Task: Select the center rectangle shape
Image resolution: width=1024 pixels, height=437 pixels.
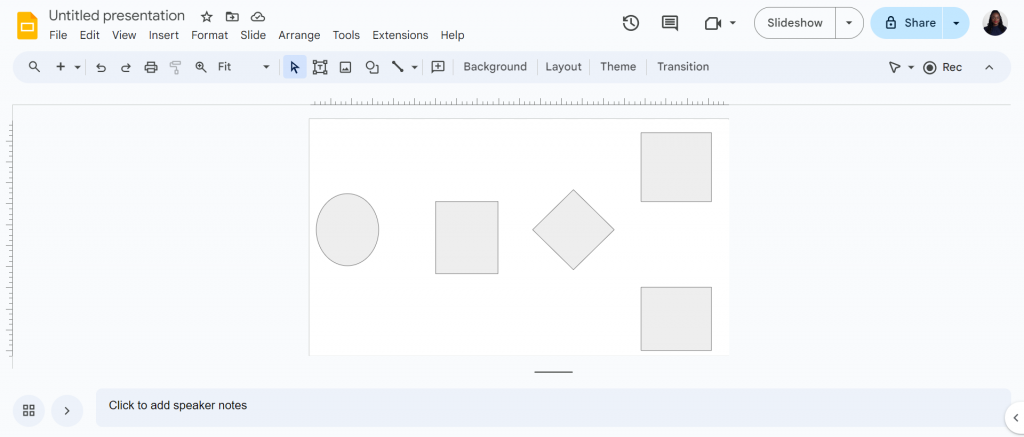Action: tap(467, 237)
